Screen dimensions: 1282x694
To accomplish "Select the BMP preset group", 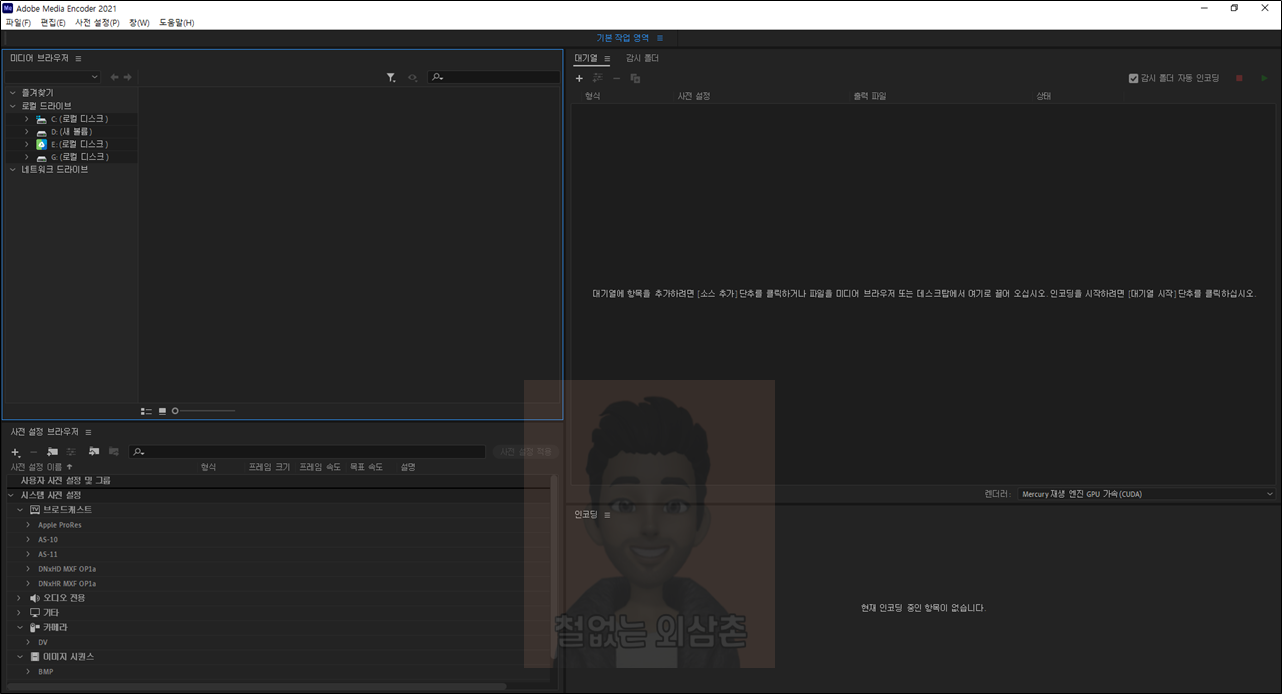I will (46, 672).
